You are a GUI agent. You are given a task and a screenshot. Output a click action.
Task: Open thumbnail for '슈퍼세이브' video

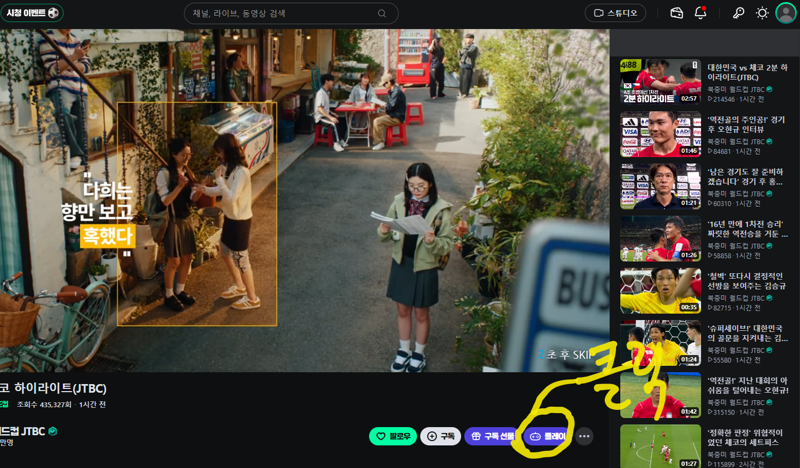[x=660, y=343]
